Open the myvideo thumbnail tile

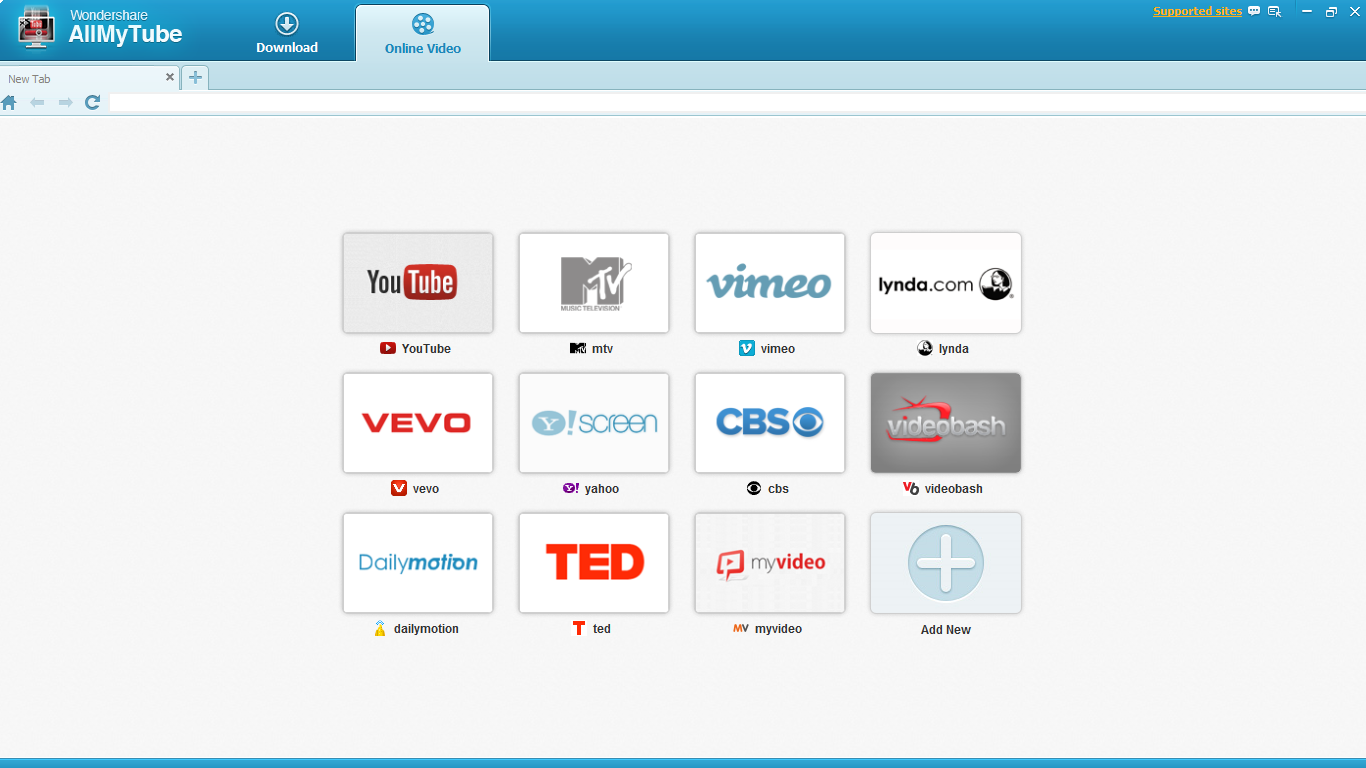click(x=770, y=563)
